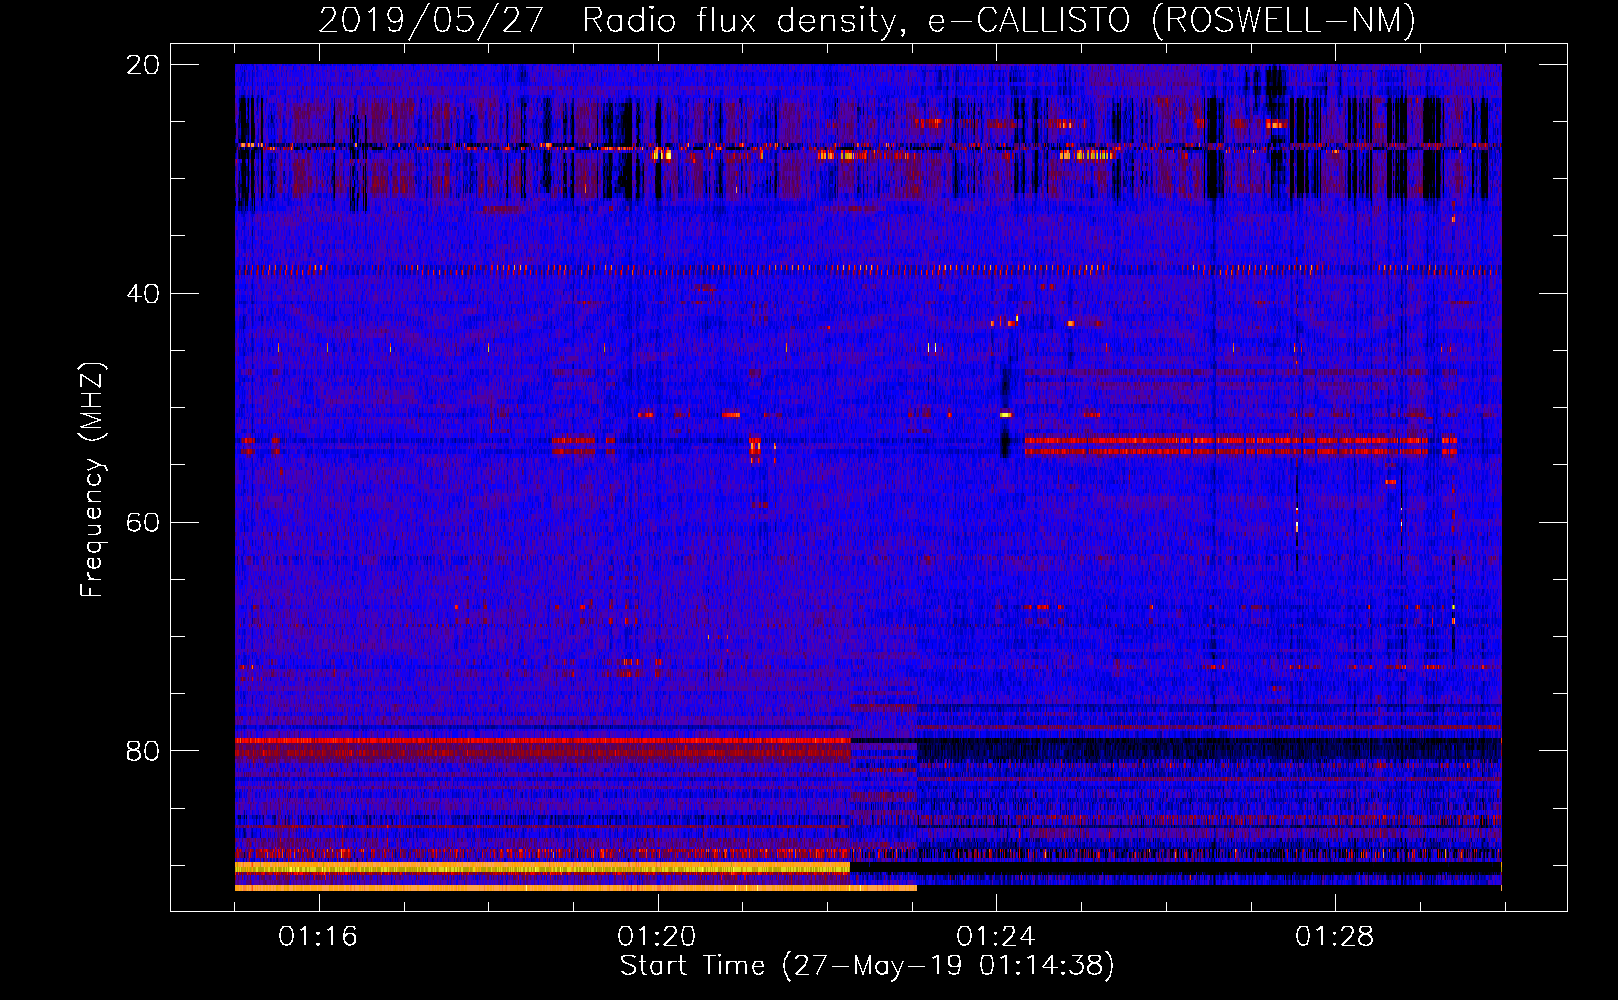Click the 01:24 time tick label

point(996,937)
